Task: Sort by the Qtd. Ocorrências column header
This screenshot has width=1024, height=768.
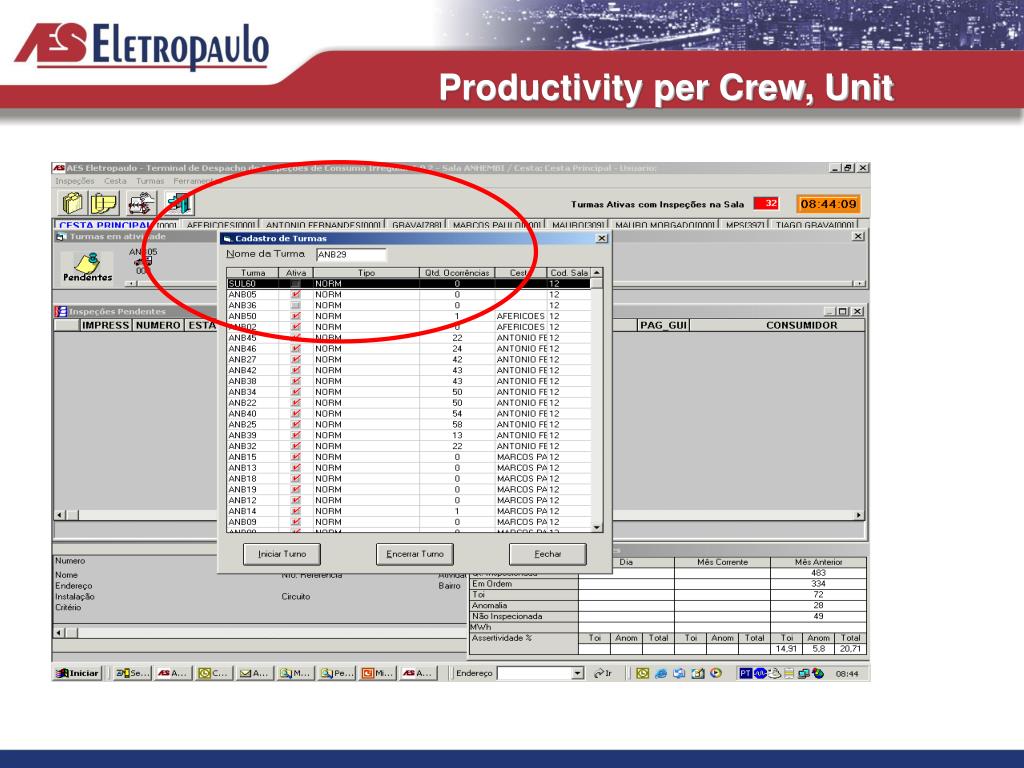Action: point(457,273)
